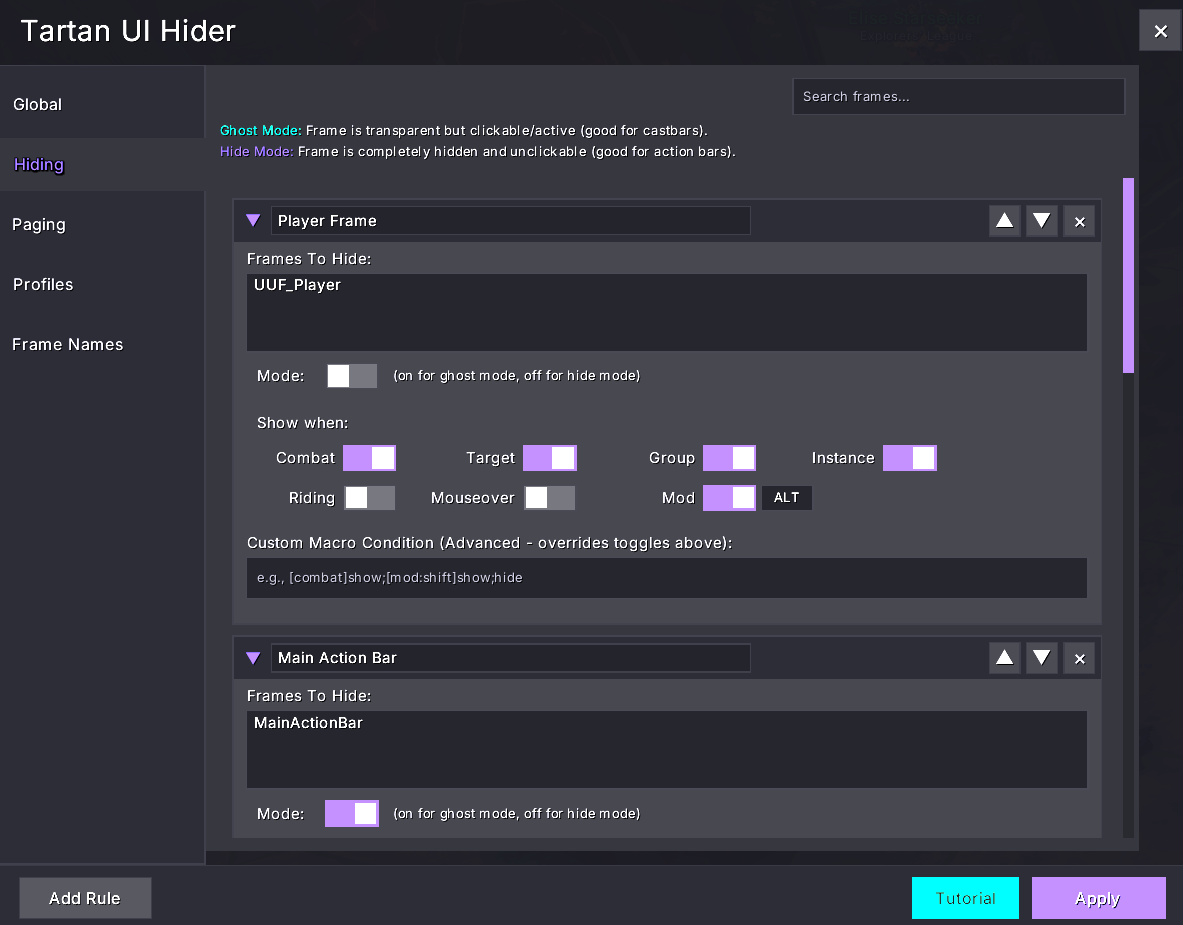The image size is (1183, 925).
Task: Toggle the Combat show-when switch
Action: [369, 458]
